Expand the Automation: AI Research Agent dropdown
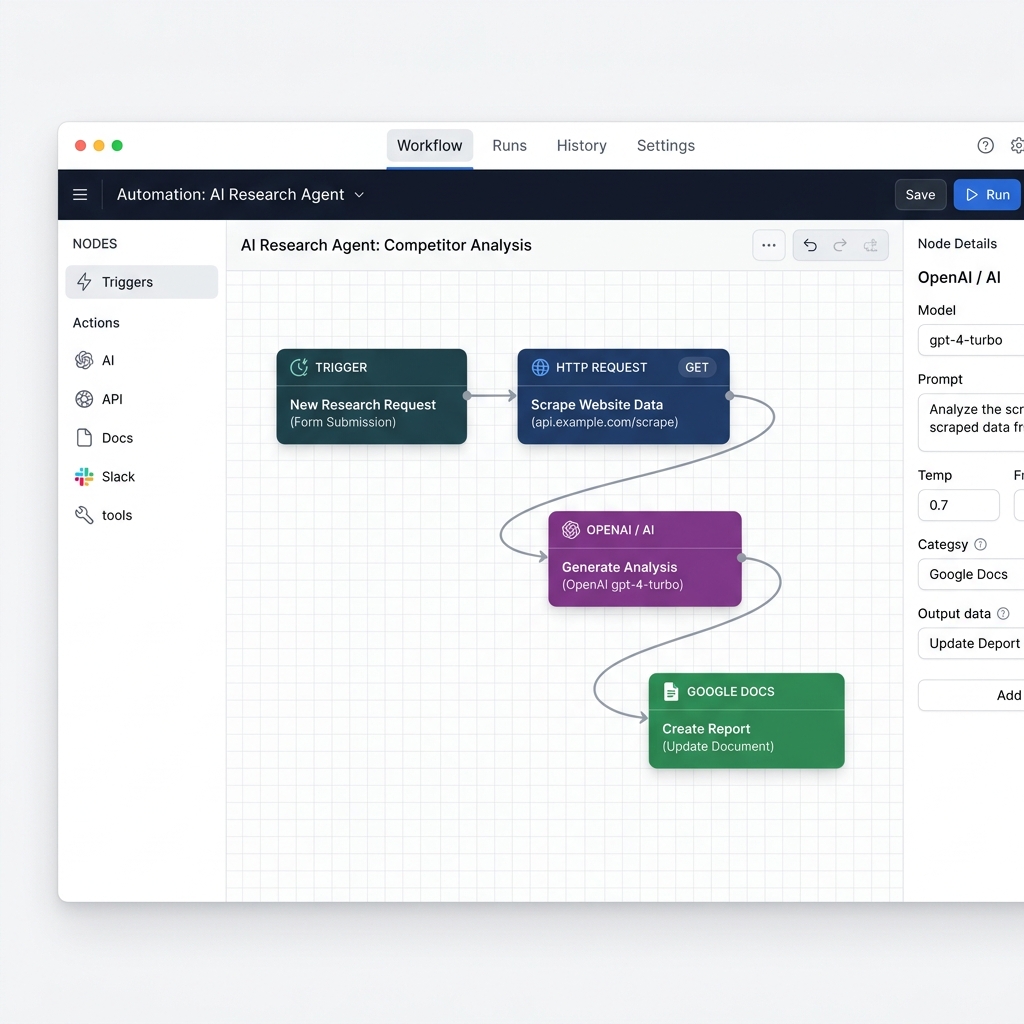Screen dimensions: 1024x1024 [x=360, y=194]
